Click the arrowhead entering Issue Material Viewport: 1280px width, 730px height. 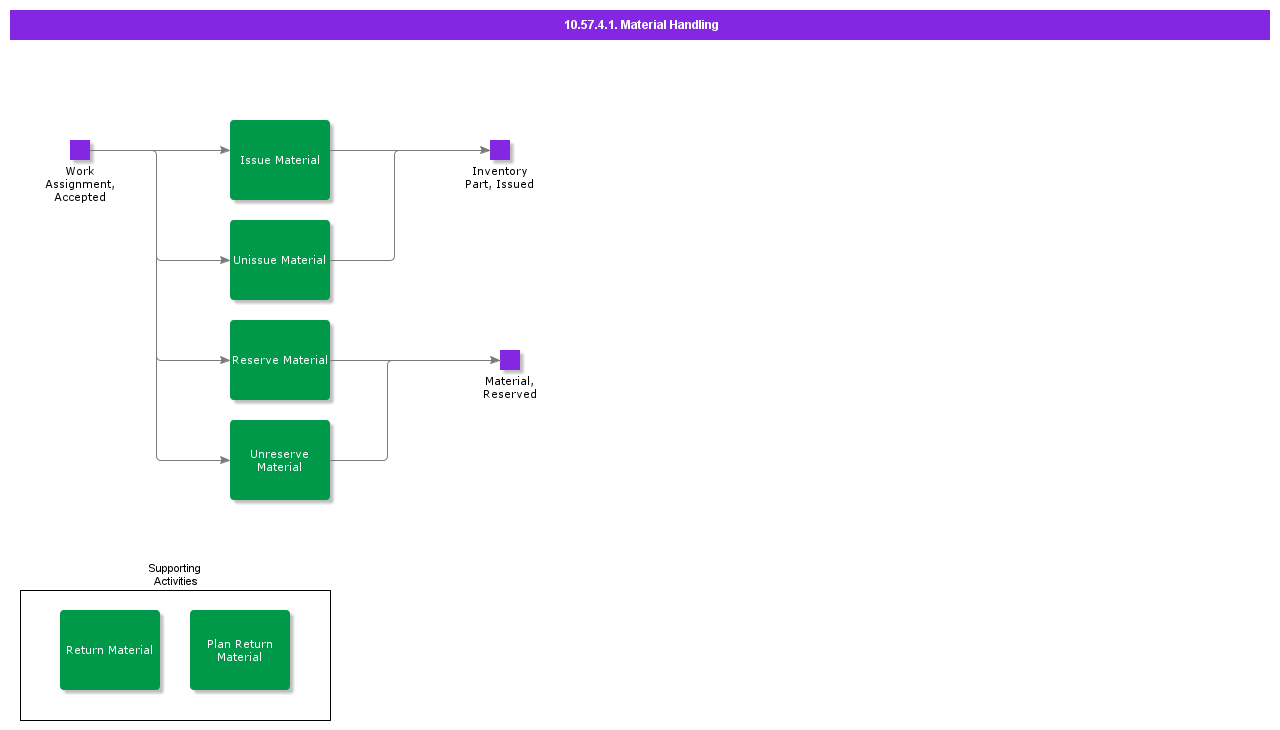point(225,151)
